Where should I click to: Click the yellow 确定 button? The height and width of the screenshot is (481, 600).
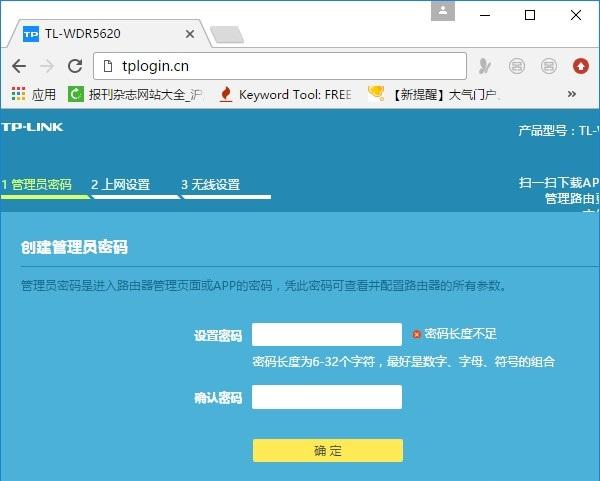pos(328,450)
